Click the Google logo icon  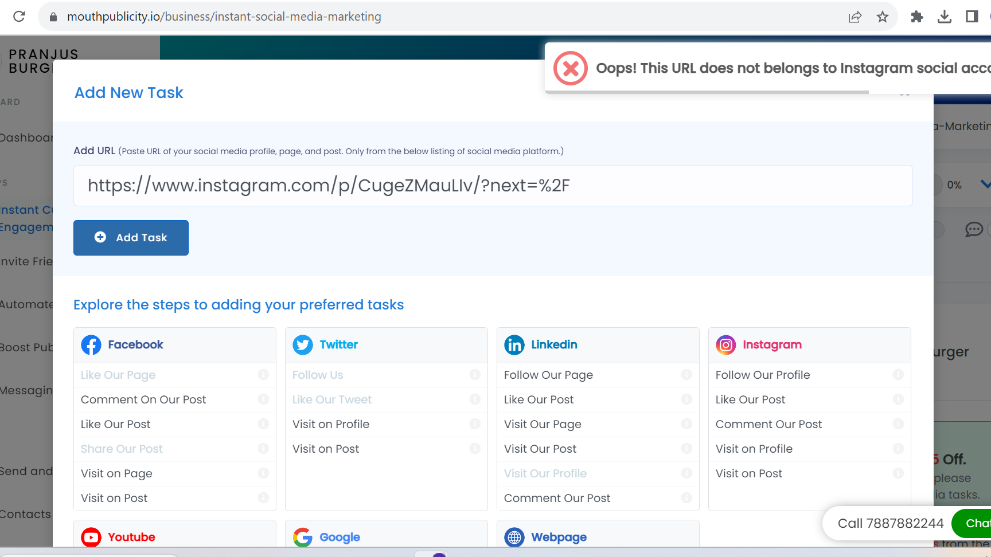pyautogui.click(x=303, y=537)
